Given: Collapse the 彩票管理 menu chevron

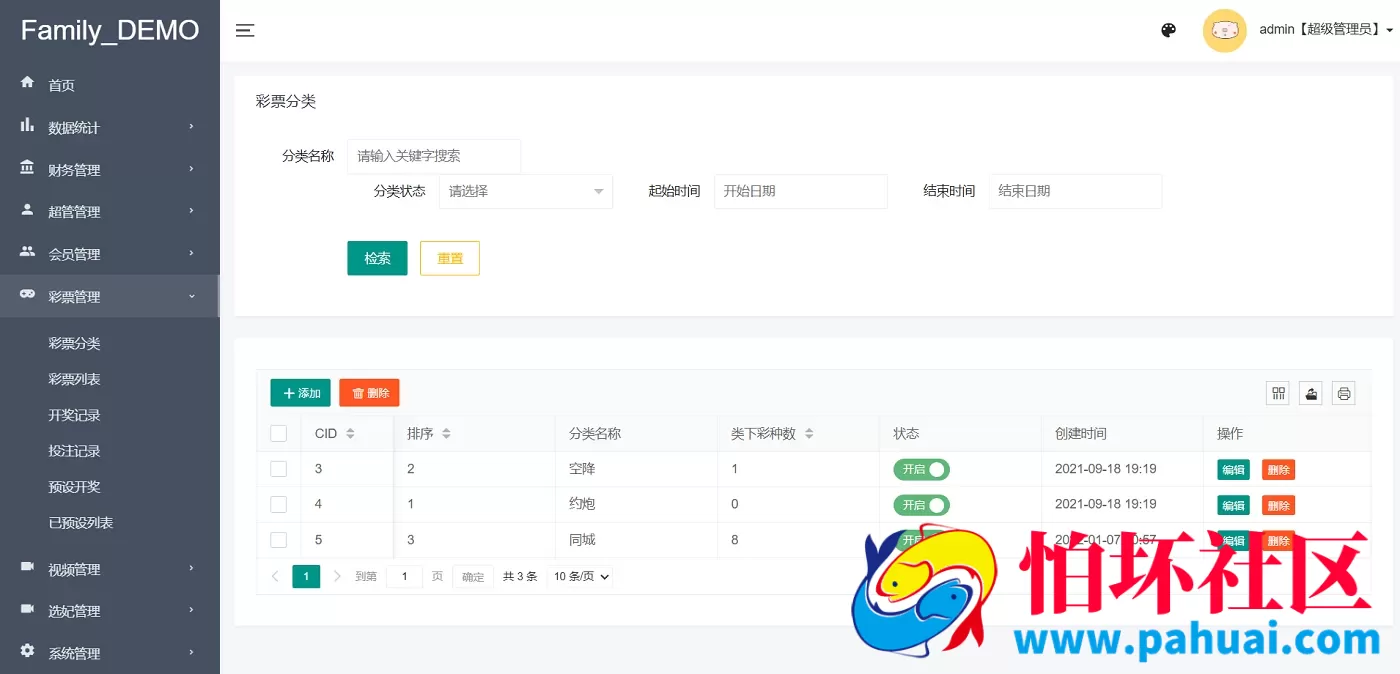Looking at the screenshot, I should [x=191, y=296].
